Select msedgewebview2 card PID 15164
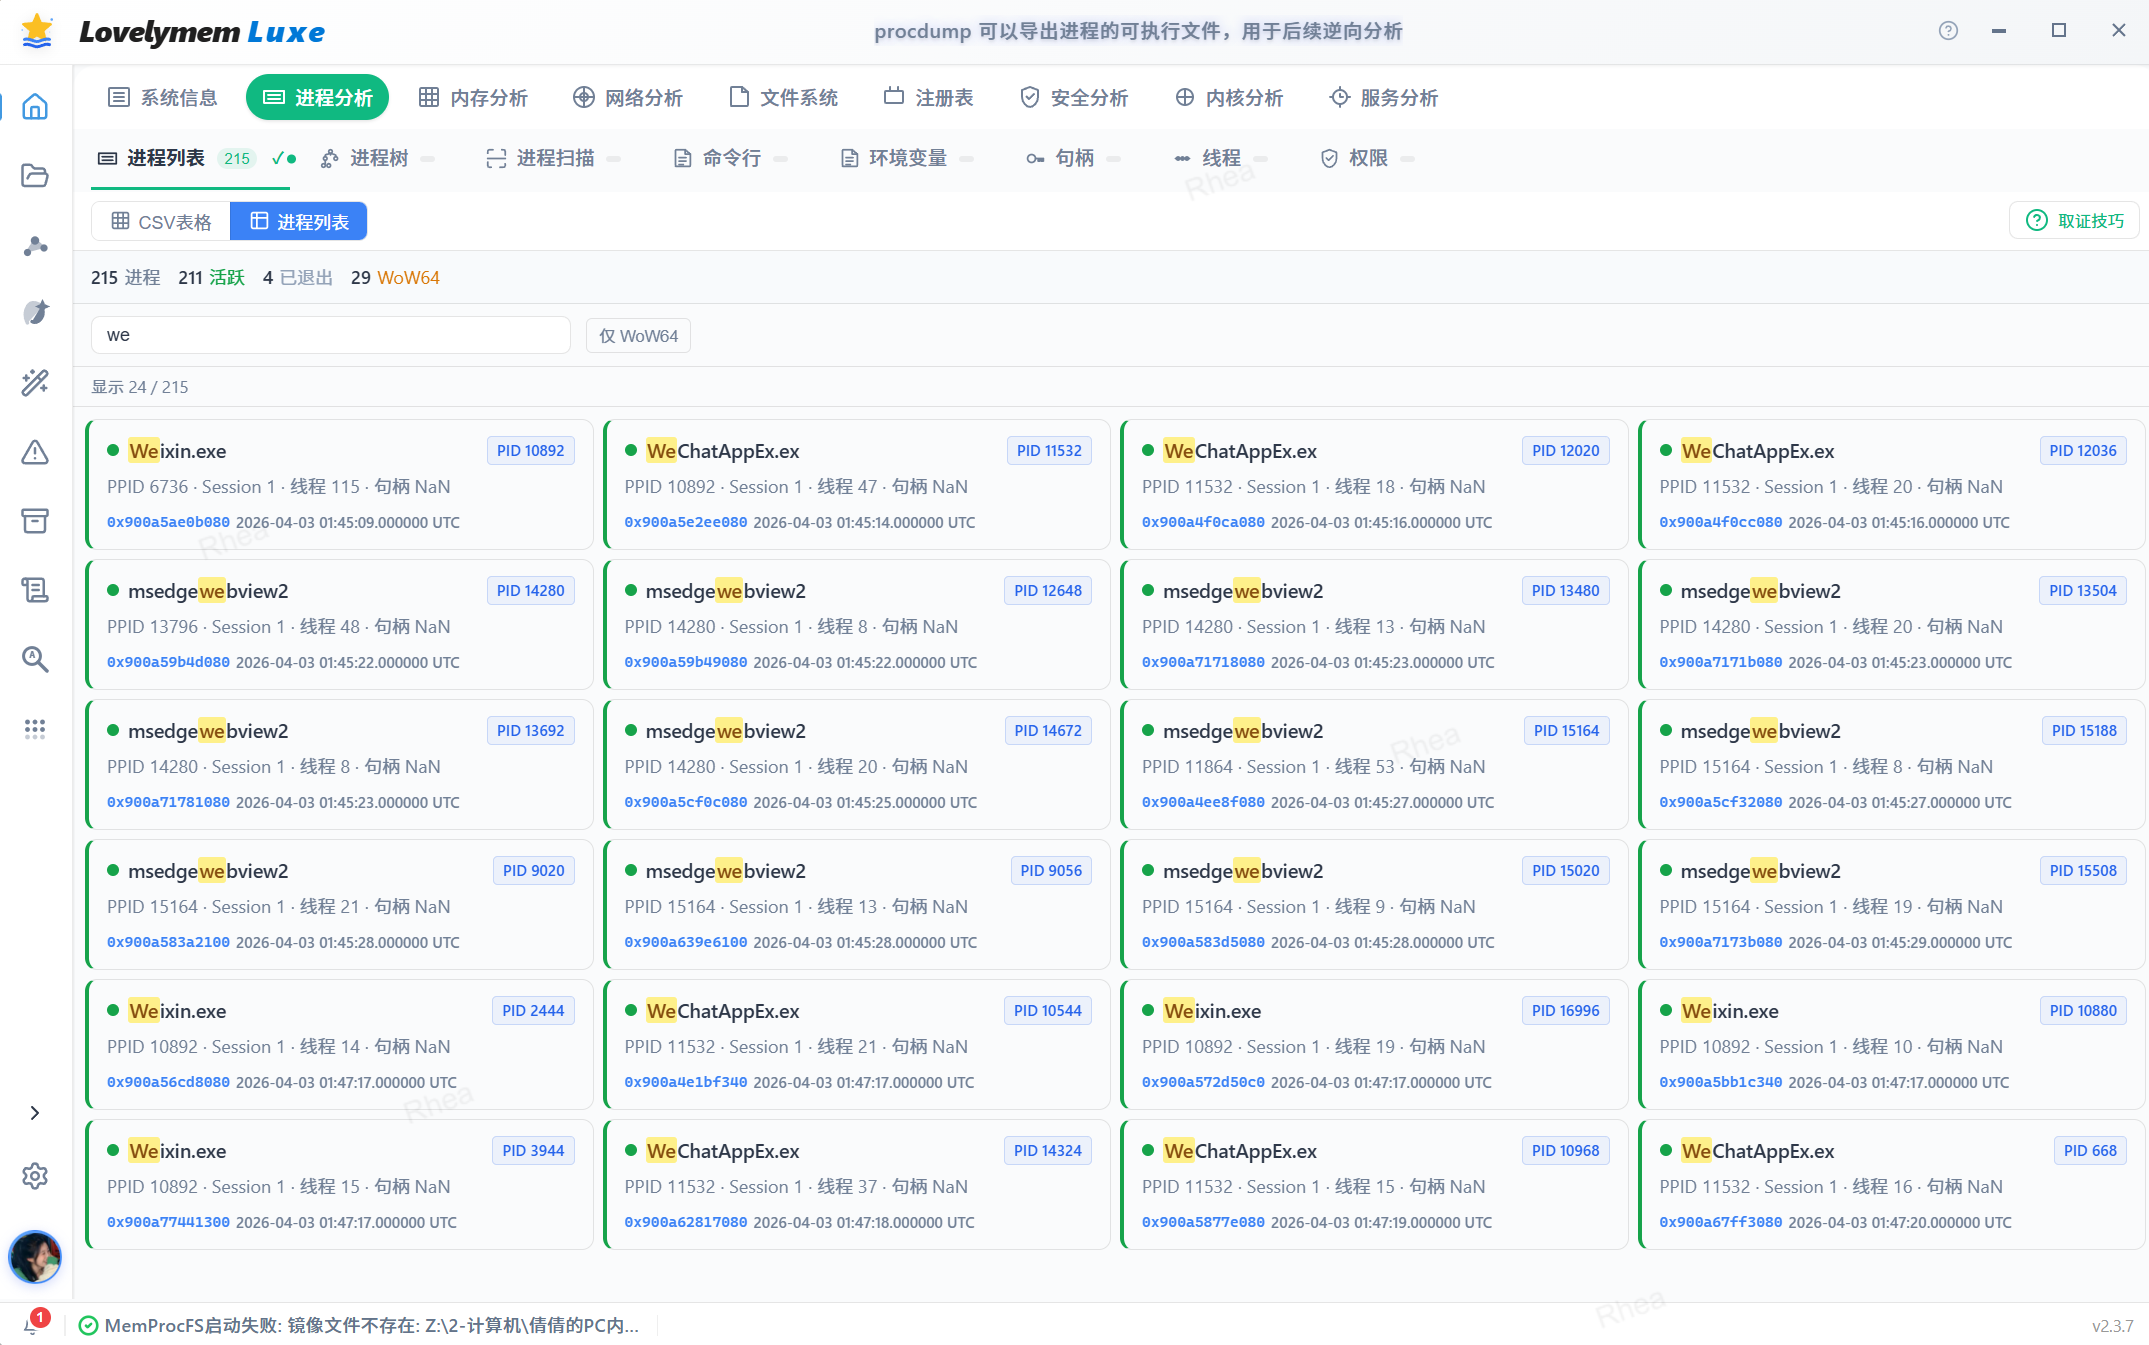Viewport: 2149px width, 1345px height. 1374,765
